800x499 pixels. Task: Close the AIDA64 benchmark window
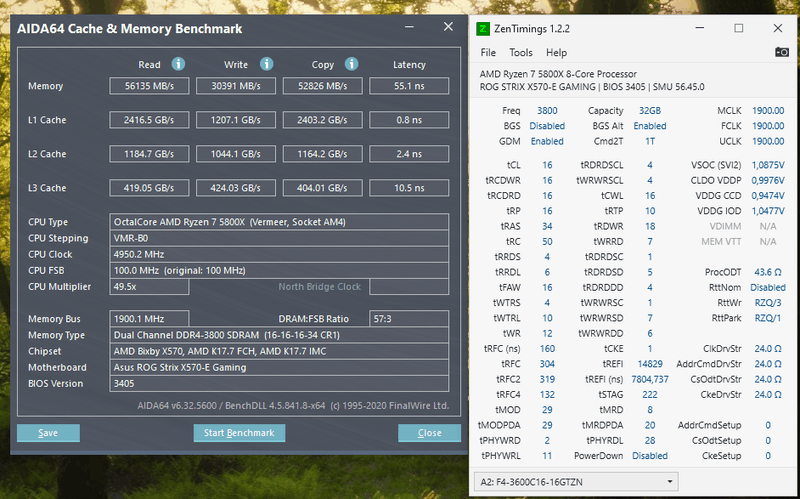pos(448,27)
